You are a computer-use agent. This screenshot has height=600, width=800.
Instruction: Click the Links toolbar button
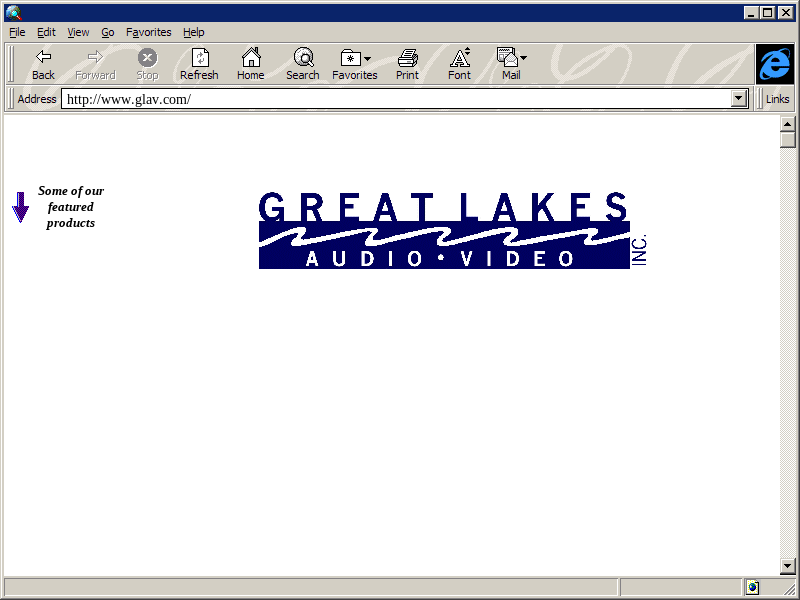click(x=777, y=99)
